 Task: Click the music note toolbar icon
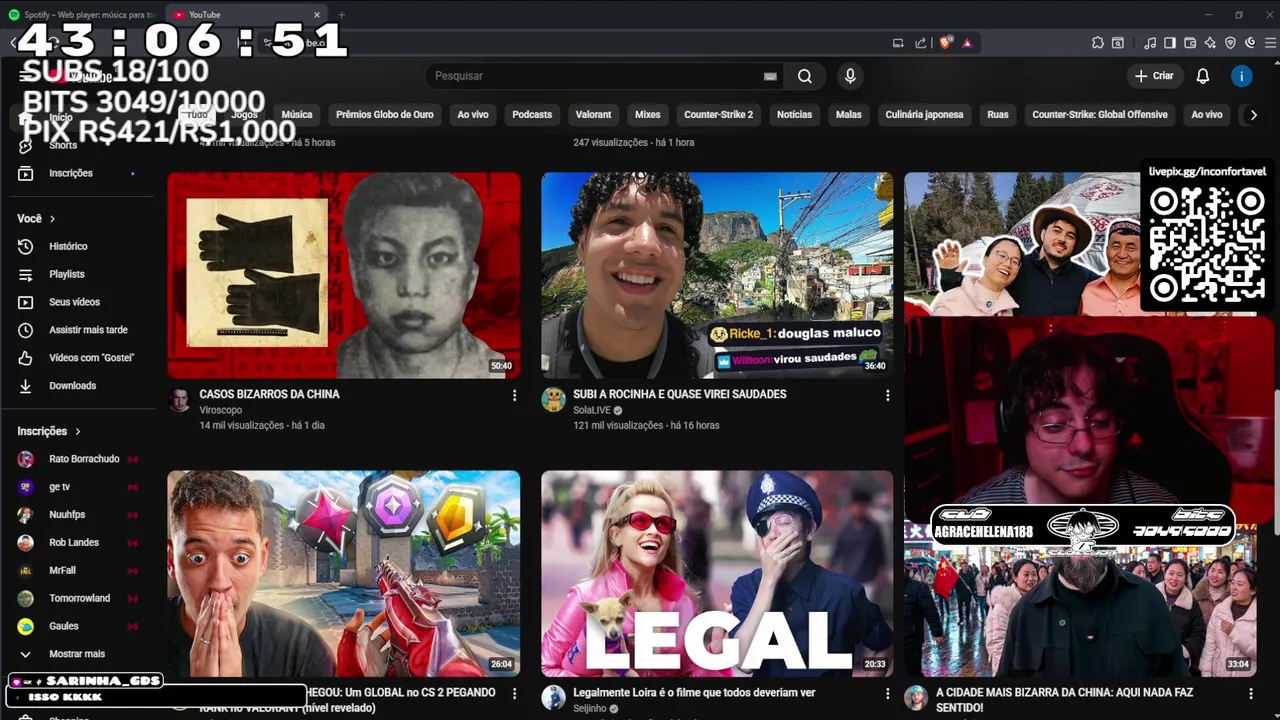(x=1150, y=43)
